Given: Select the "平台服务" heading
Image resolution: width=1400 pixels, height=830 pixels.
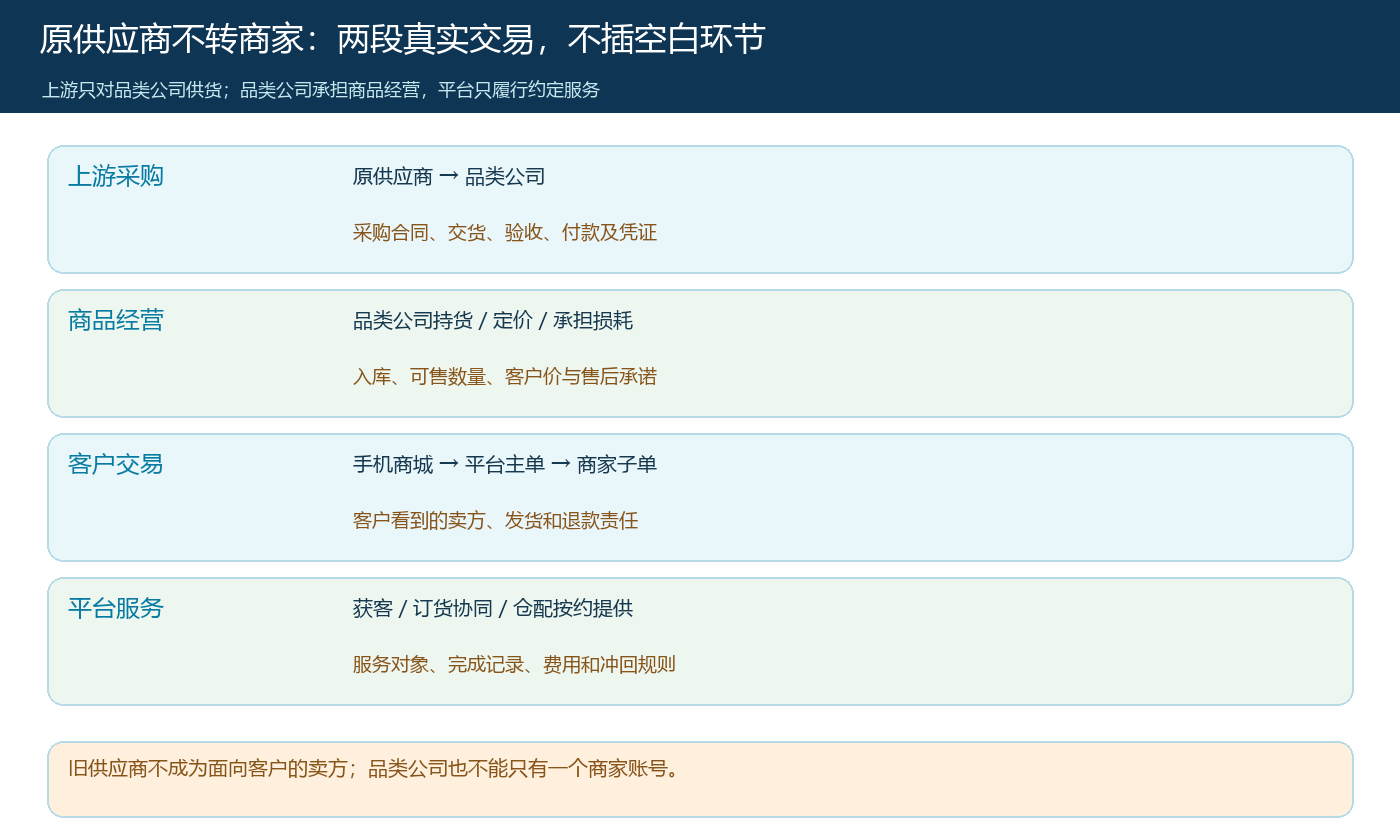Looking at the screenshot, I should point(116,608).
